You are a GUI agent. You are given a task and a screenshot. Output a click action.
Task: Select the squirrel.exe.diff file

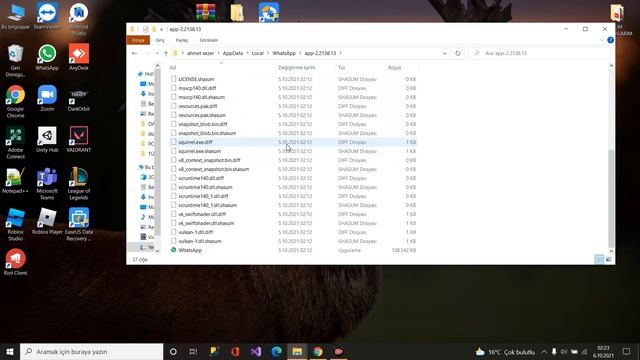[x=293, y=142]
